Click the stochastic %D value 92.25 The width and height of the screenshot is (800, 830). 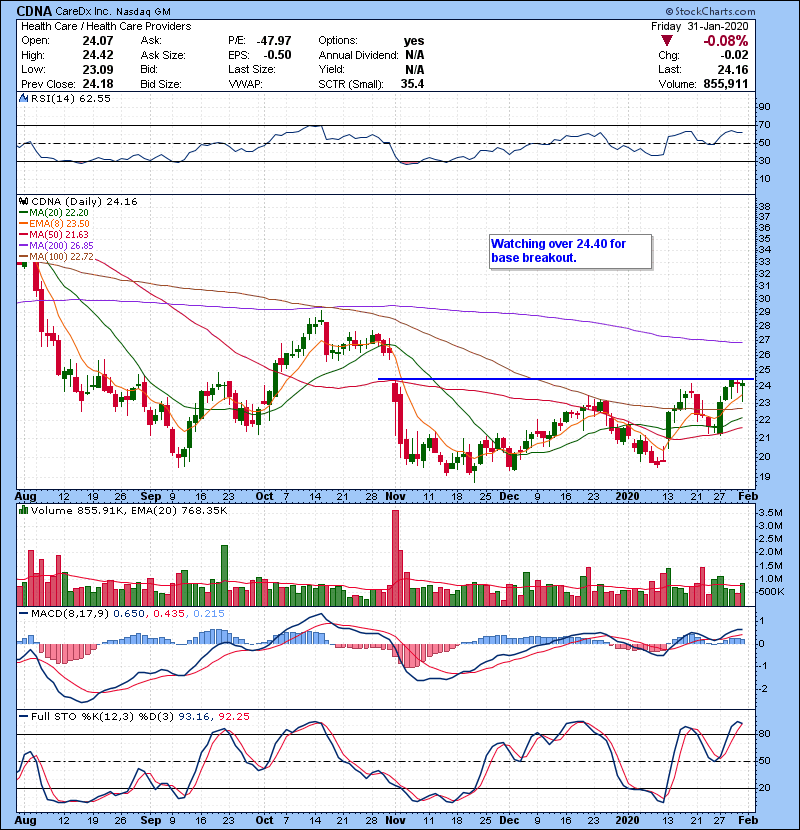[233, 717]
